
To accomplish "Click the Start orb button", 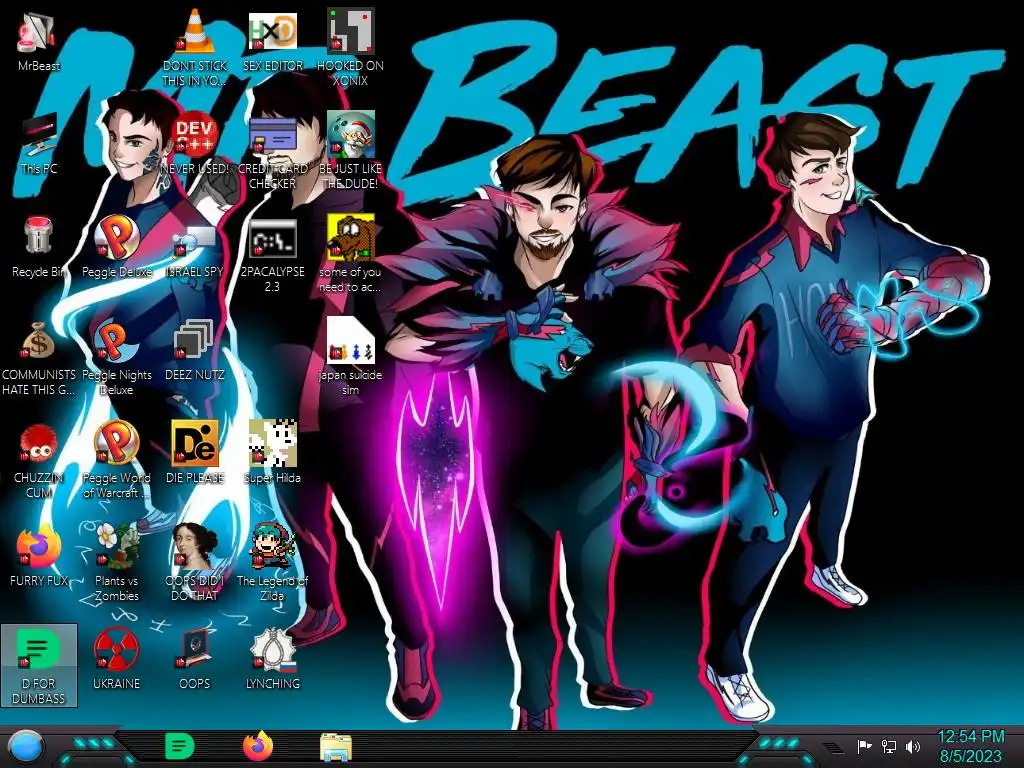I will point(27,747).
